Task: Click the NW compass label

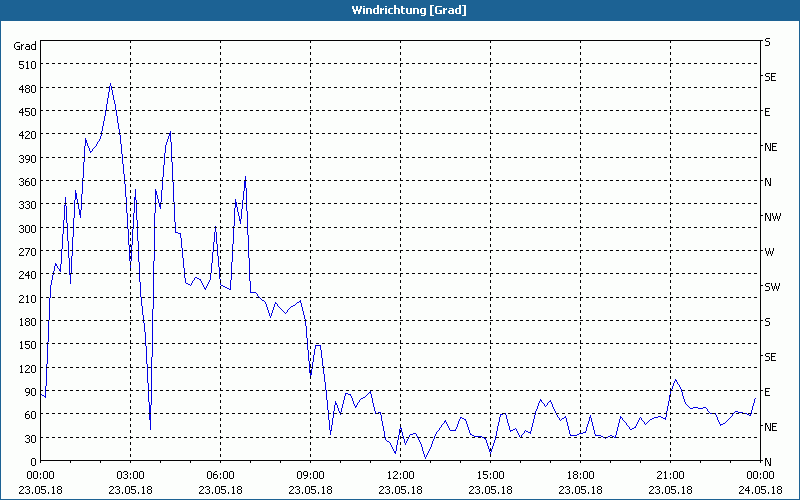Action: pos(772,217)
